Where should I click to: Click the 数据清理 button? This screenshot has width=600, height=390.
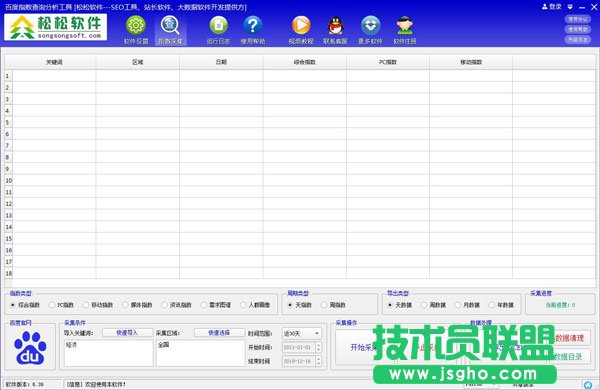569,338
